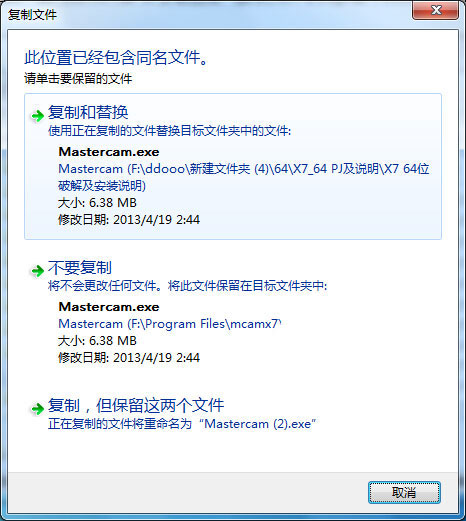466x521 pixels.
Task: Click the description 使用正在复制的文件替换目标文件夹中的文件
Action: [169, 131]
